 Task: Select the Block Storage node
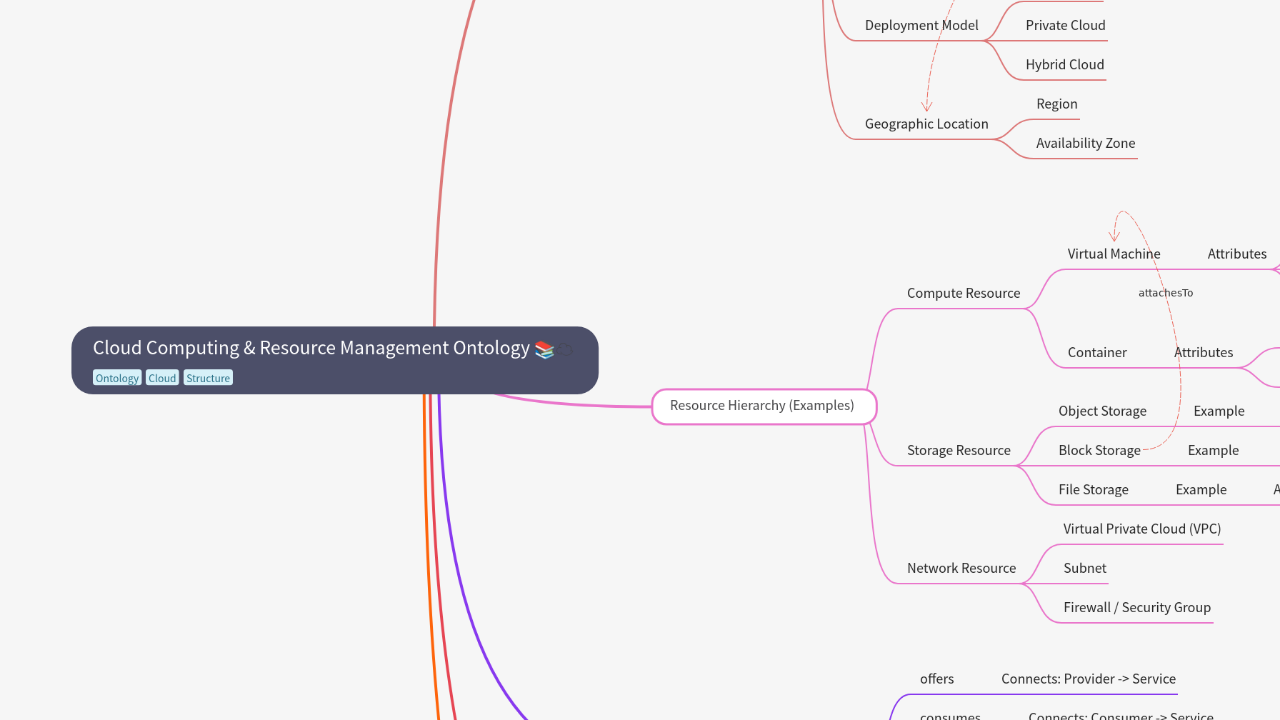click(x=1099, y=450)
